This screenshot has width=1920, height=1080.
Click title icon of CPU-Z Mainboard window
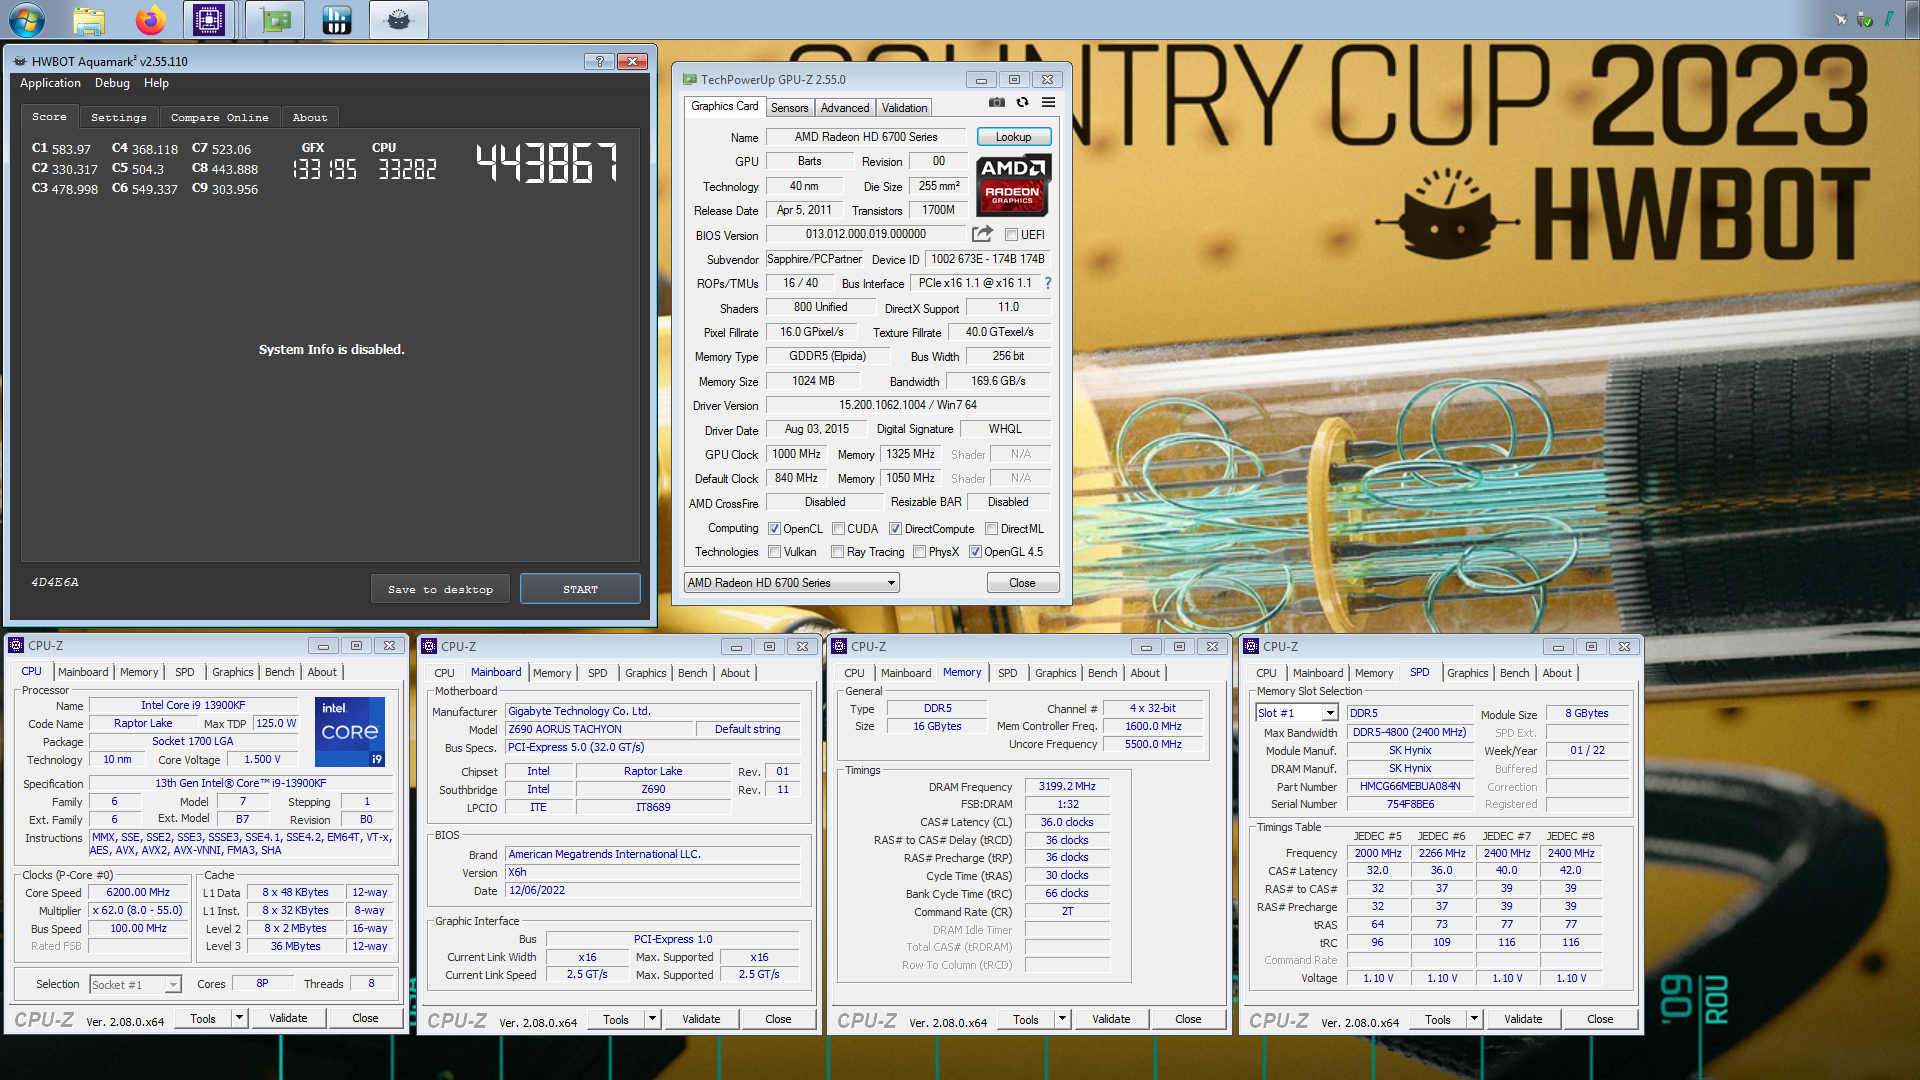429,646
